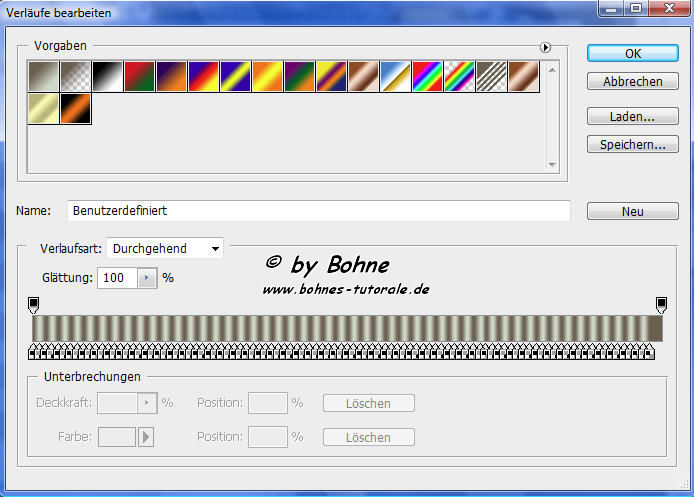694x497 pixels.
Task: Choose the red-to-green gradient preset
Action: (140, 76)
